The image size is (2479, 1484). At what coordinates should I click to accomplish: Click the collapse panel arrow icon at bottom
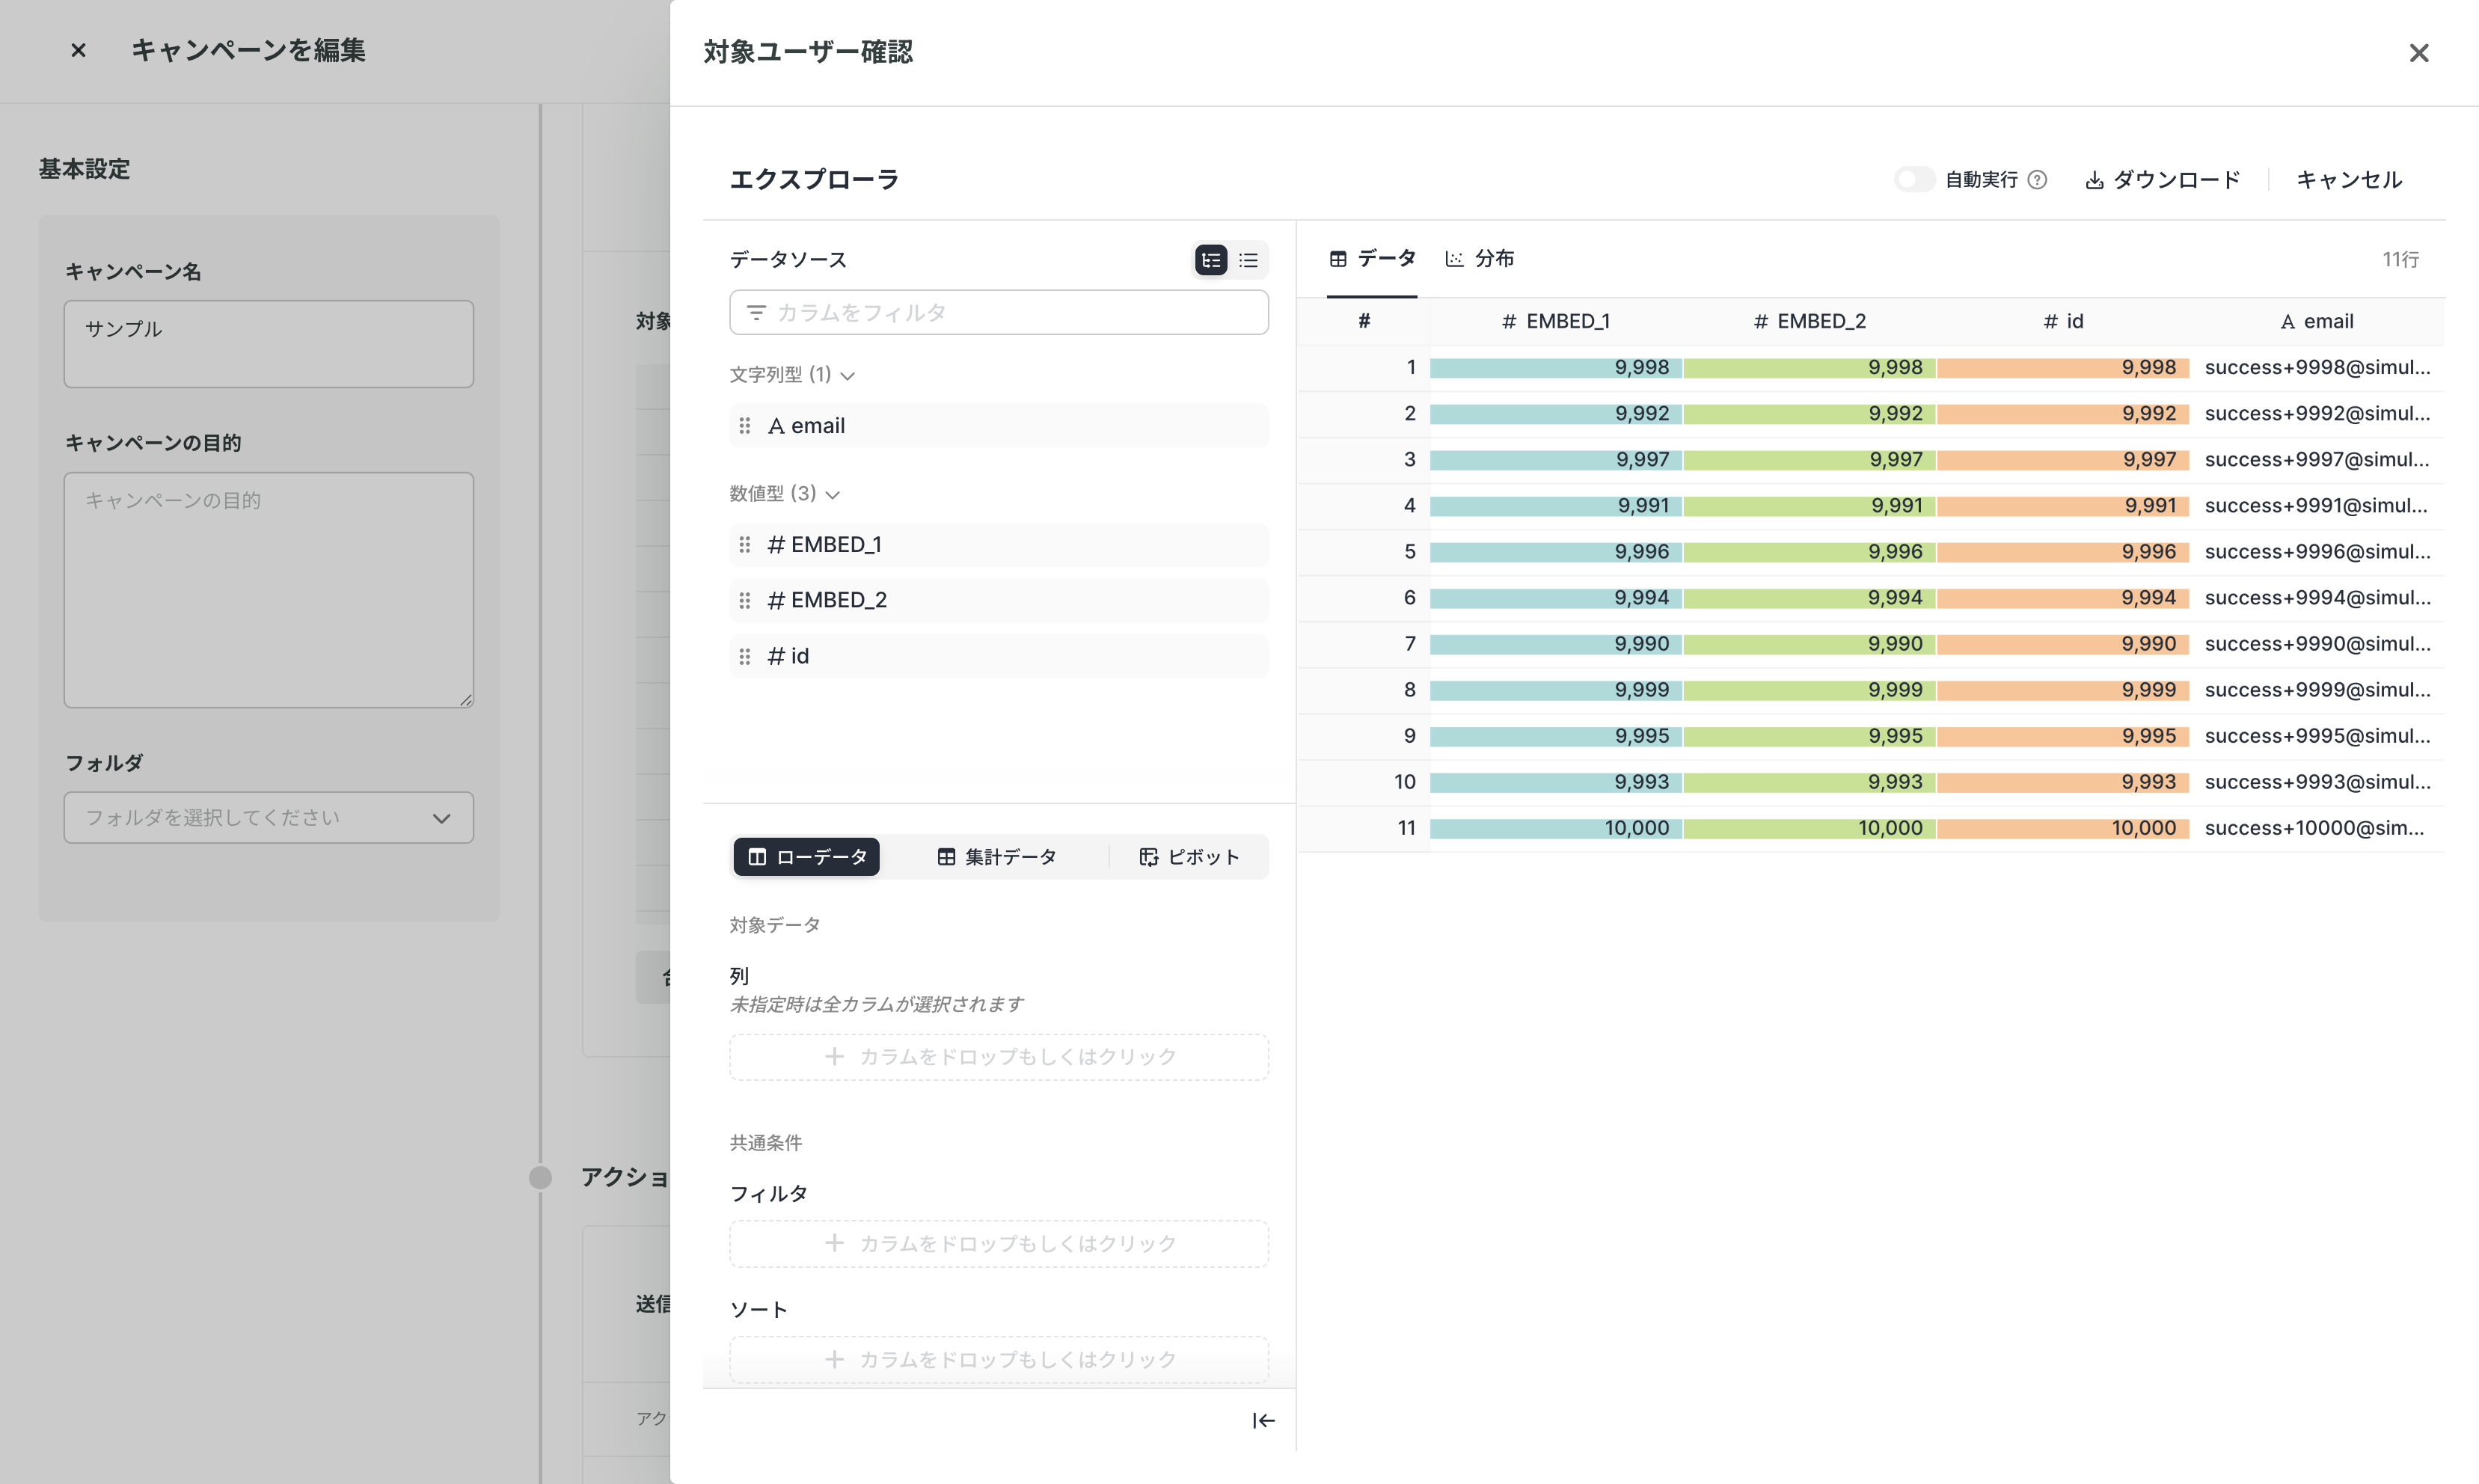1263,1421
